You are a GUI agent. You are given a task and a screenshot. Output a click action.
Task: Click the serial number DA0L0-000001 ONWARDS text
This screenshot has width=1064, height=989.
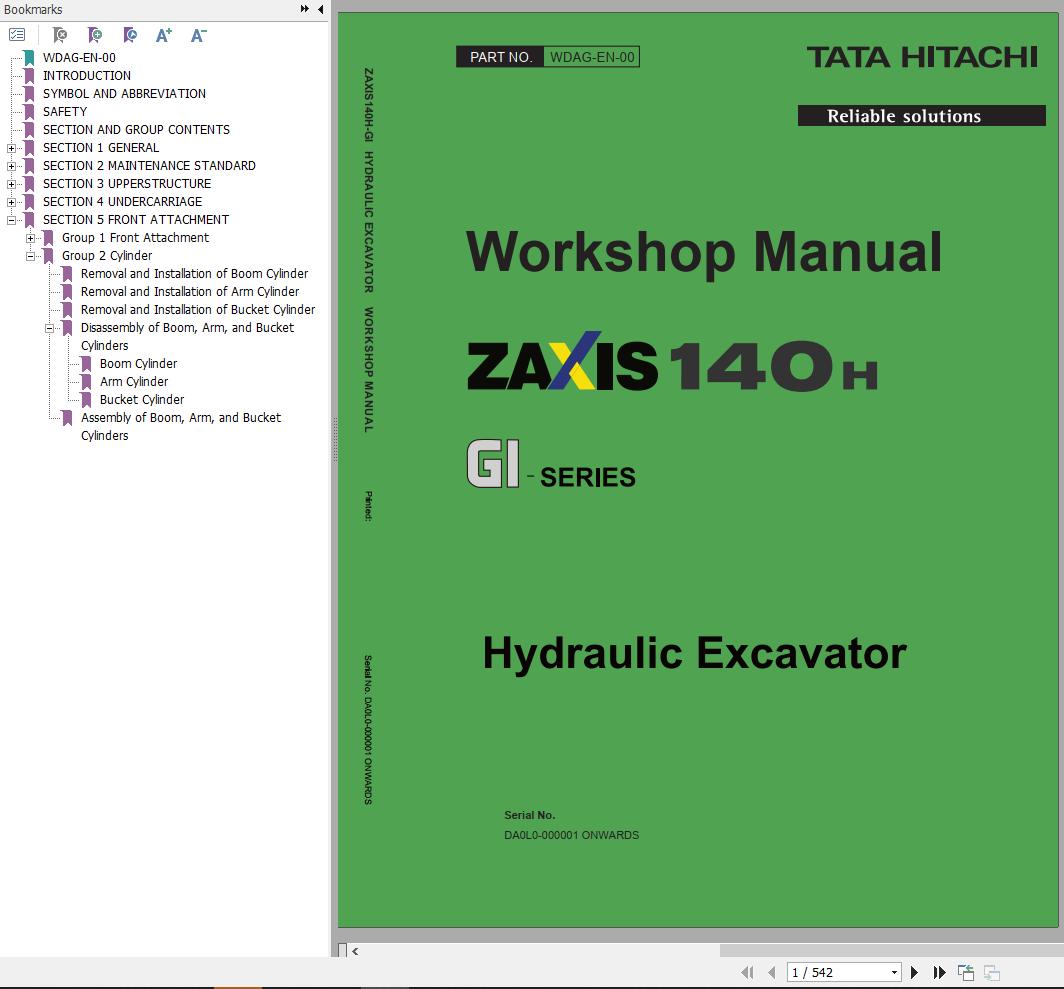pyautogui.click(x=571, y=835)
